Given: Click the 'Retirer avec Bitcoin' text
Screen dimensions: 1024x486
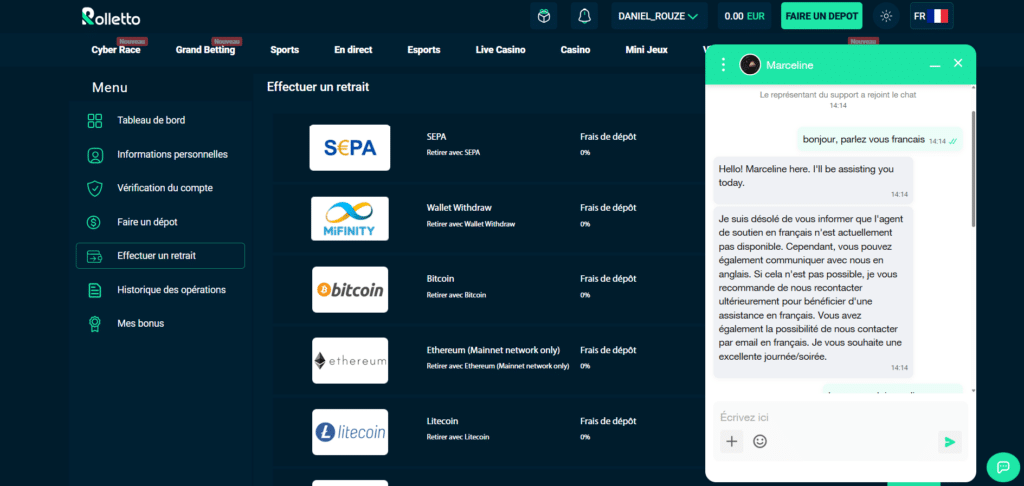Looking at the screenshot, I should [456, 295].
